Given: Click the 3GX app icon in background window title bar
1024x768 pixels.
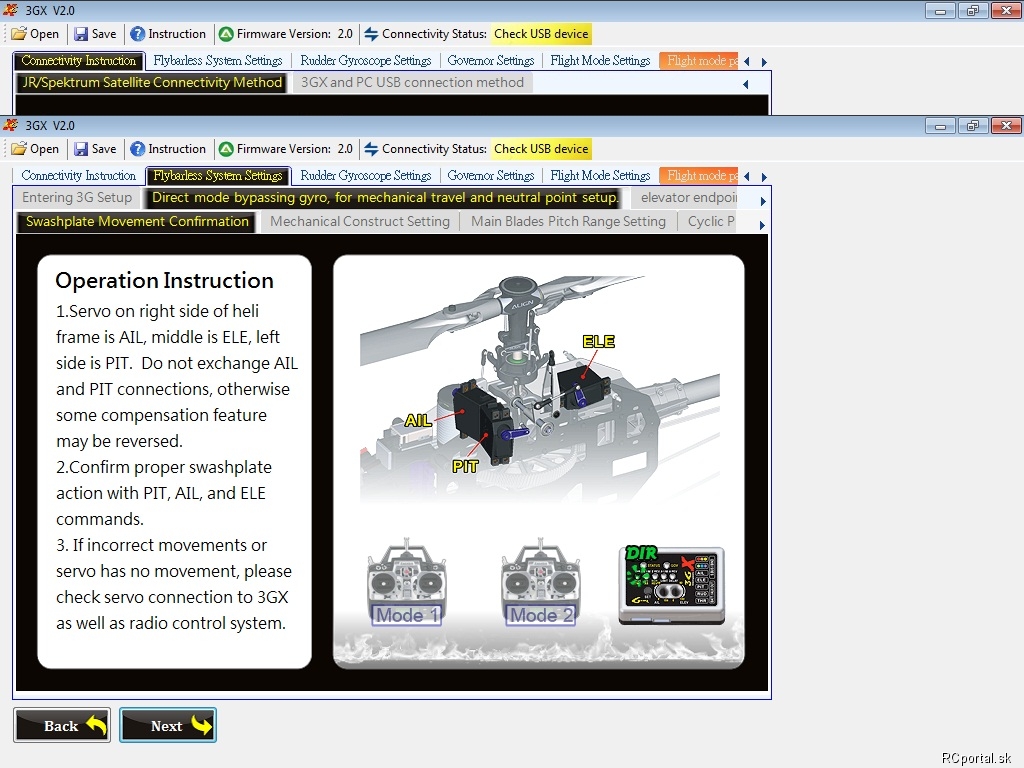Looking at the screenshot, I should click(x=11, y=10).
